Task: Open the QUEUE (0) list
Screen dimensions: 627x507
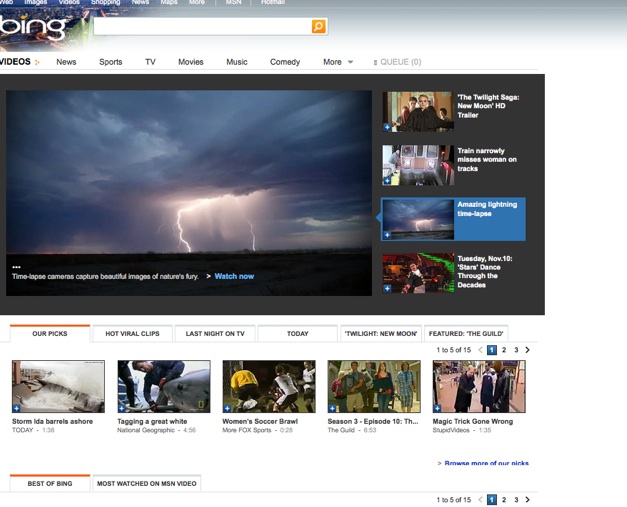Action: [x=398, y=62]
